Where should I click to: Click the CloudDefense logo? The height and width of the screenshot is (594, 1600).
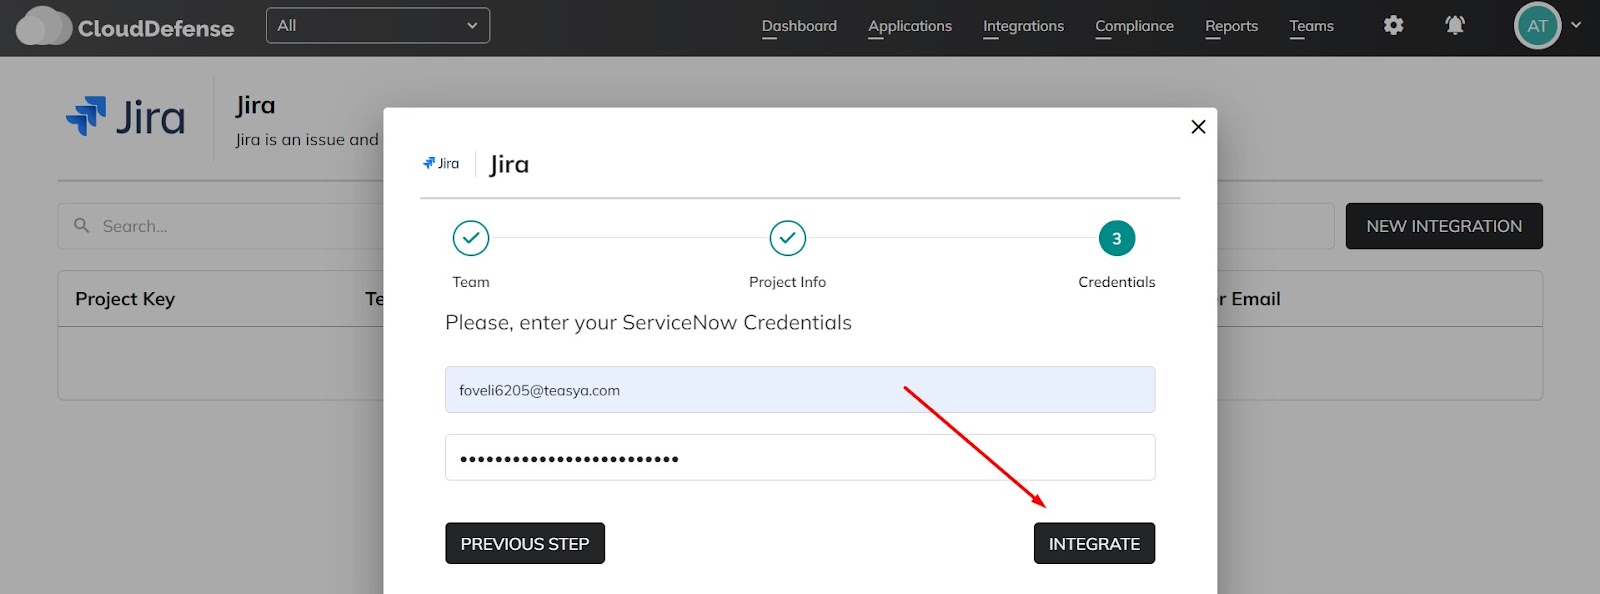pos(125,27)
